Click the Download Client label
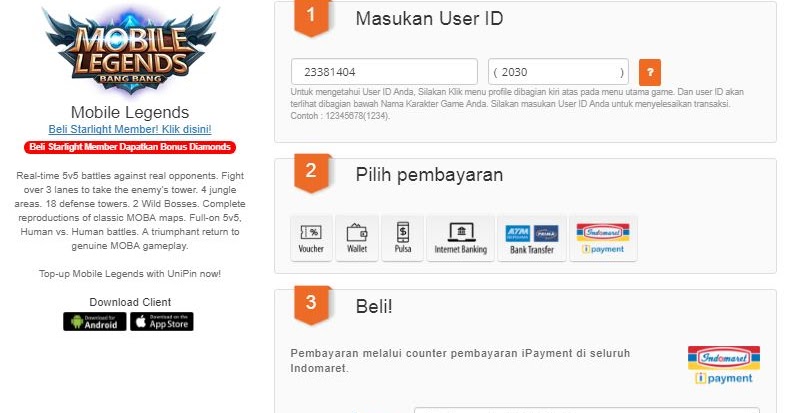Viewport: 787px width, 413px height. (130, 302)
